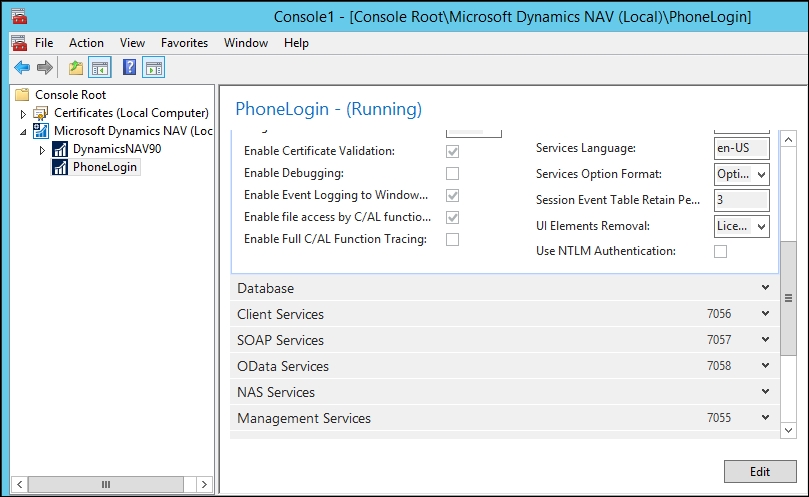Image resolution: width=809 pixels, height=497 pixels.
Task: Toggle Enable Full C/AL Function Tracing checkbox
Action: 452,239
